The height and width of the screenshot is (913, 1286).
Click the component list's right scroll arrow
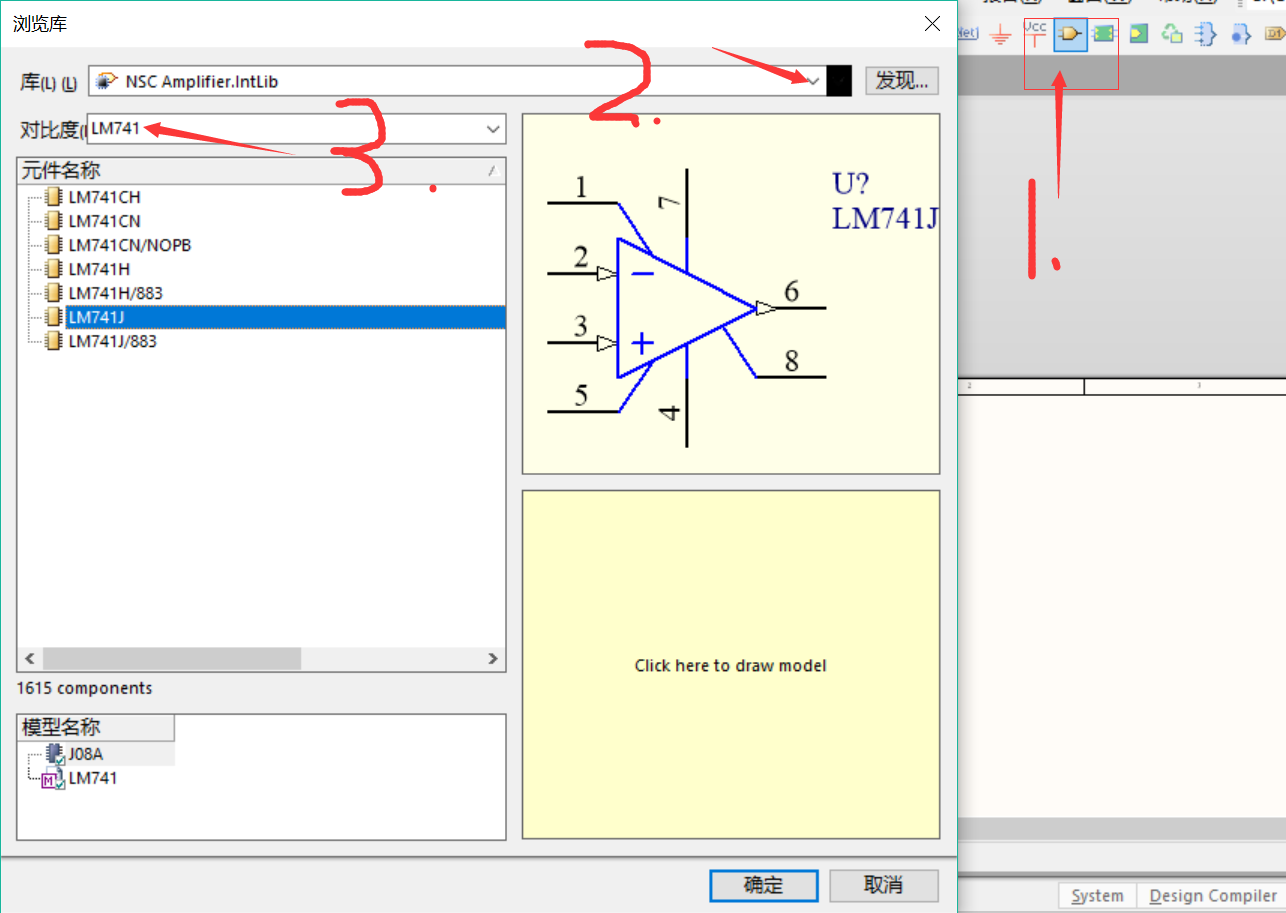pyautogui.click(x=493, y=659)
